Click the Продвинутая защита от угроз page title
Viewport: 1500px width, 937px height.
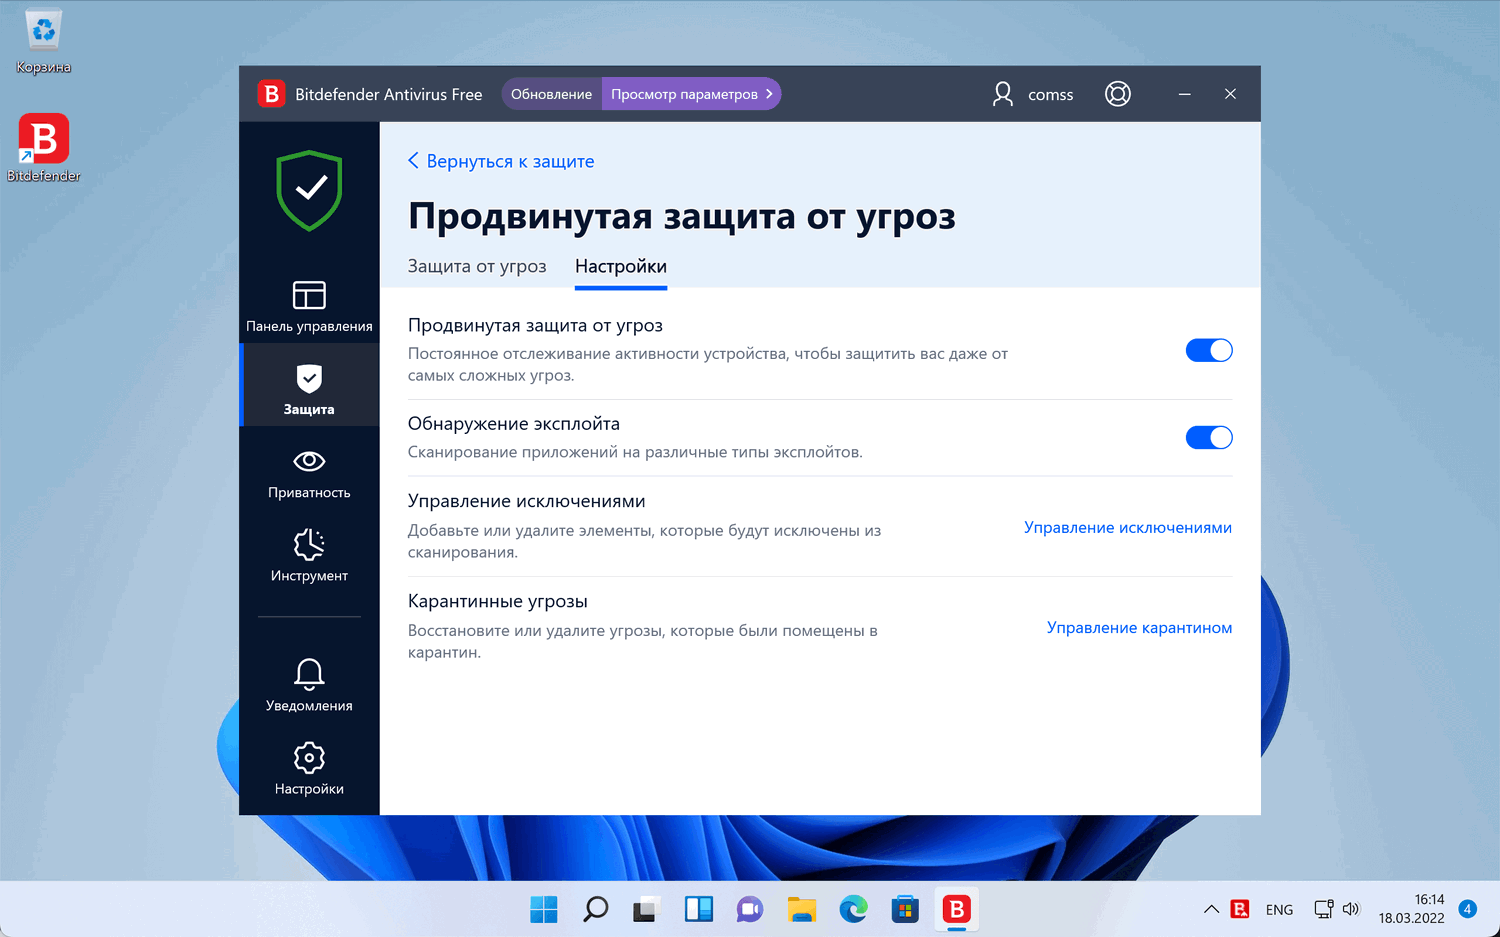682,216
